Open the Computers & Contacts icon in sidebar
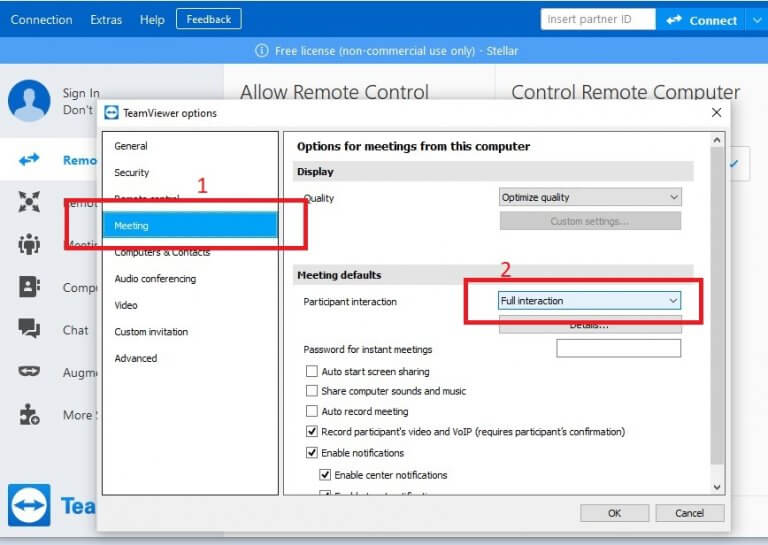 (x=29, y=286)
